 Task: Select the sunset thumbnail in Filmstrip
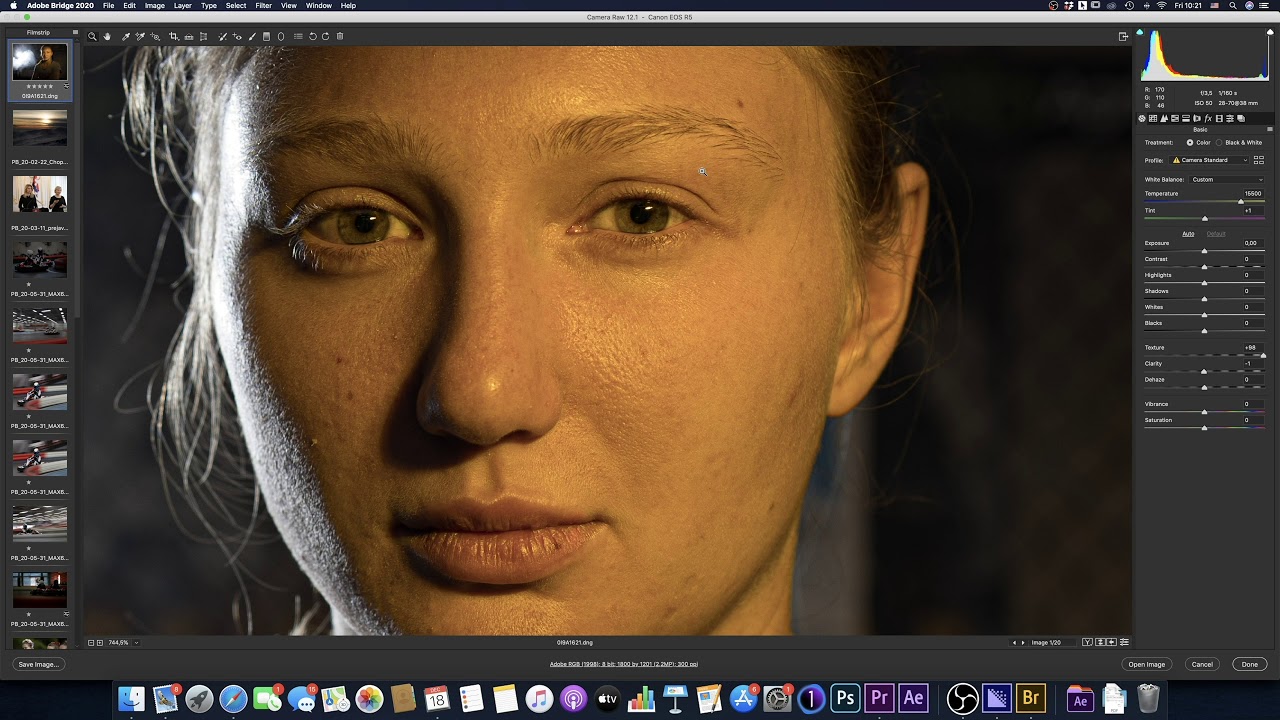click(40, 128)
